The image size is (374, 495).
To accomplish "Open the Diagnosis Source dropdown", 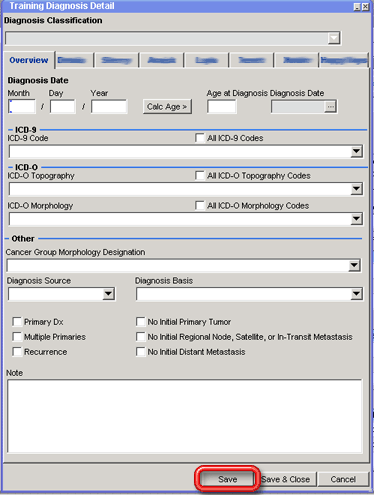I will pyautogui.click(x=108, y=294).
